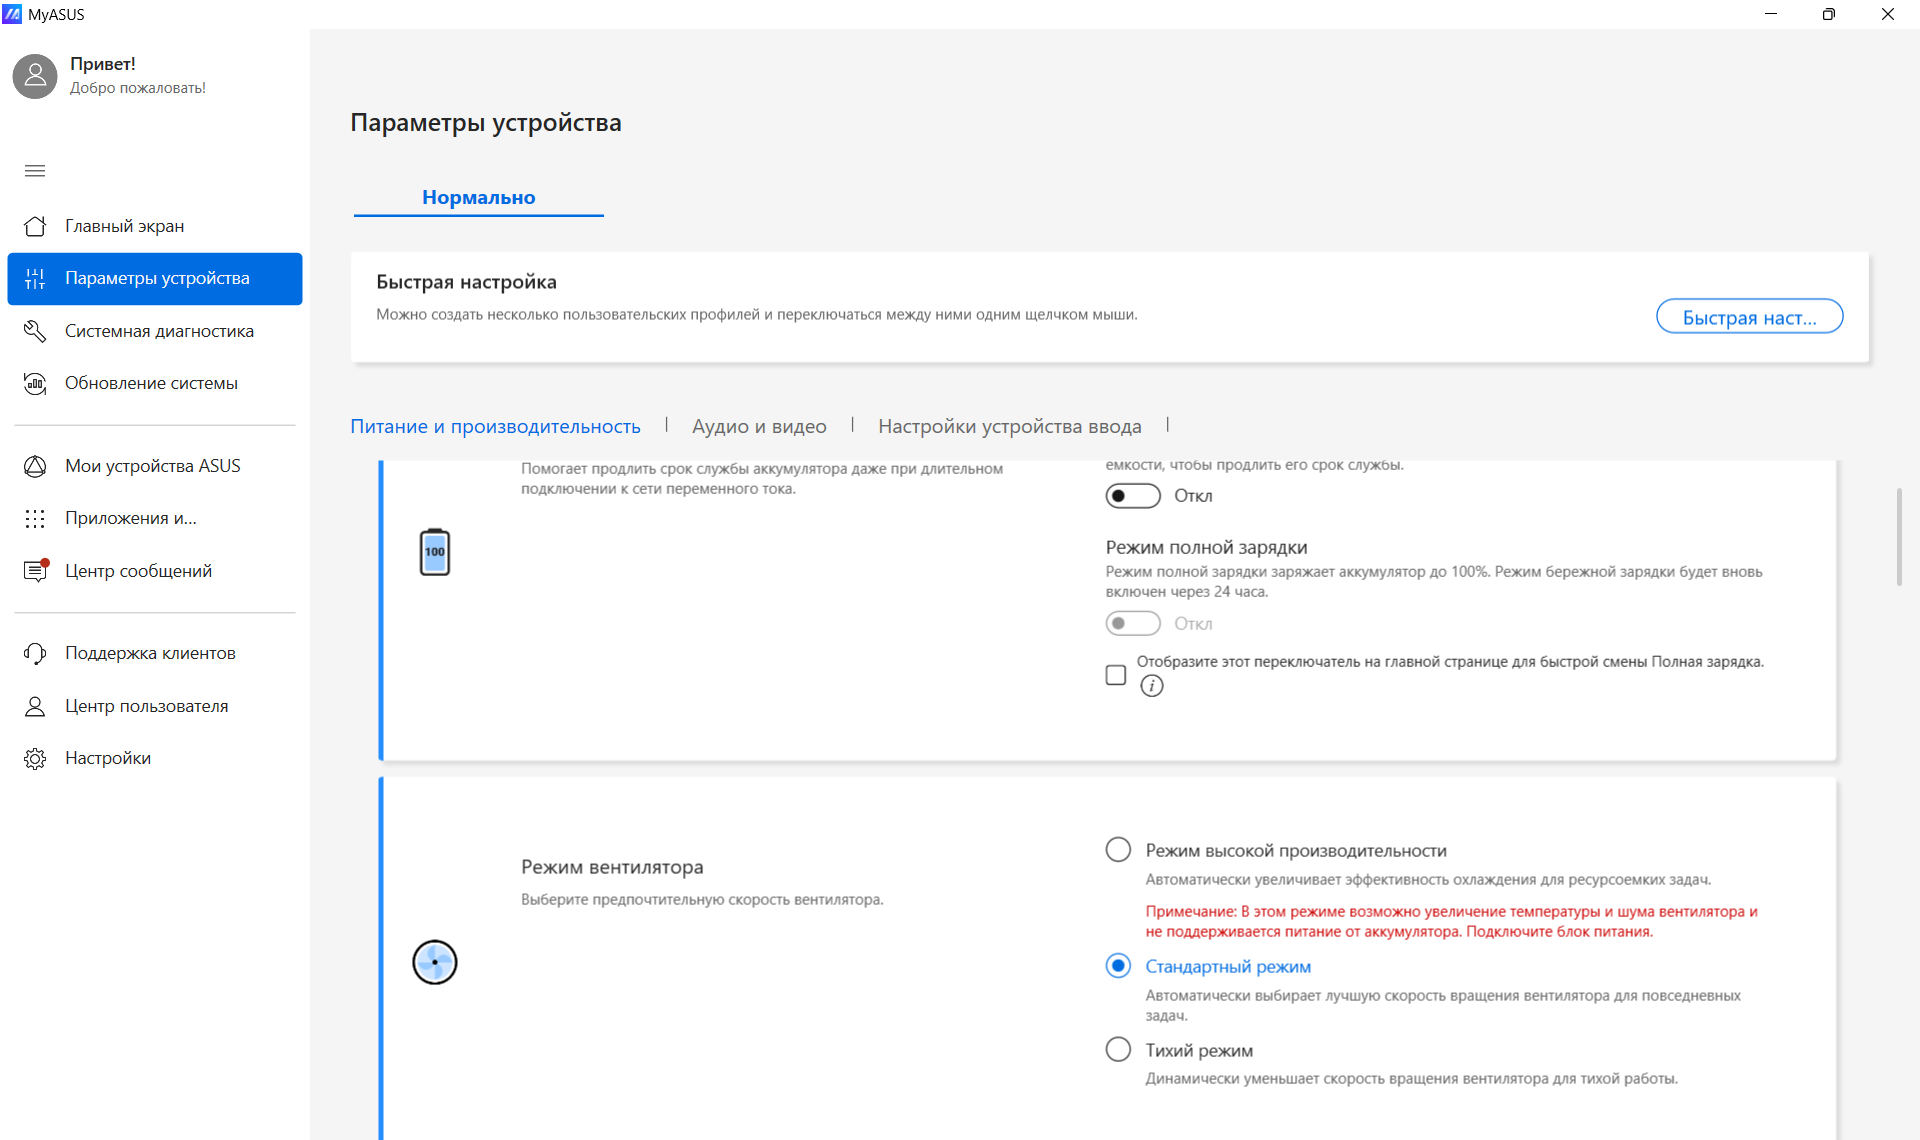This screenshot has width=1920, height=1140.
Task: Select Тихий режим fan option
Action: [1118, 1050]
